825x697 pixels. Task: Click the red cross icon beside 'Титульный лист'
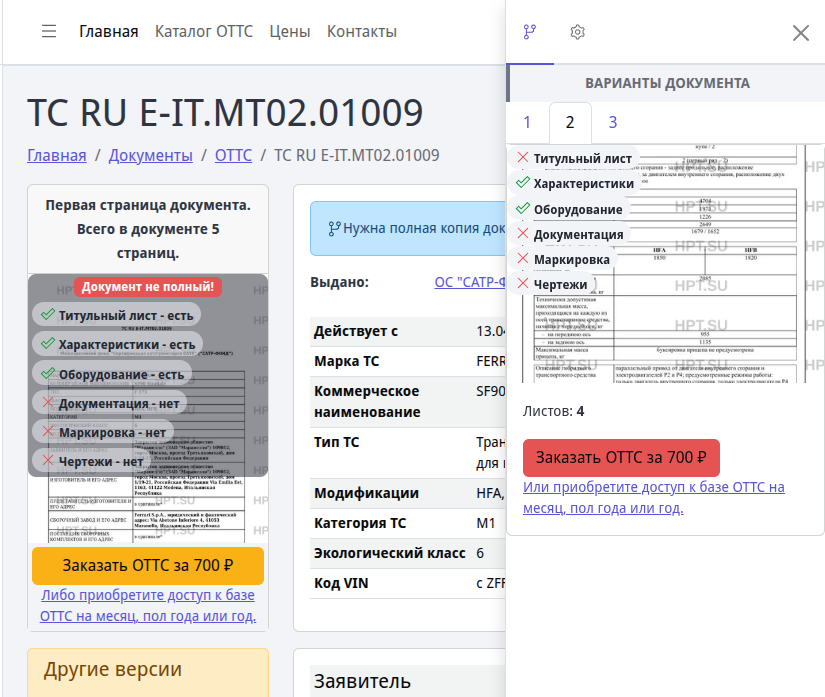[x=522, y=158]
